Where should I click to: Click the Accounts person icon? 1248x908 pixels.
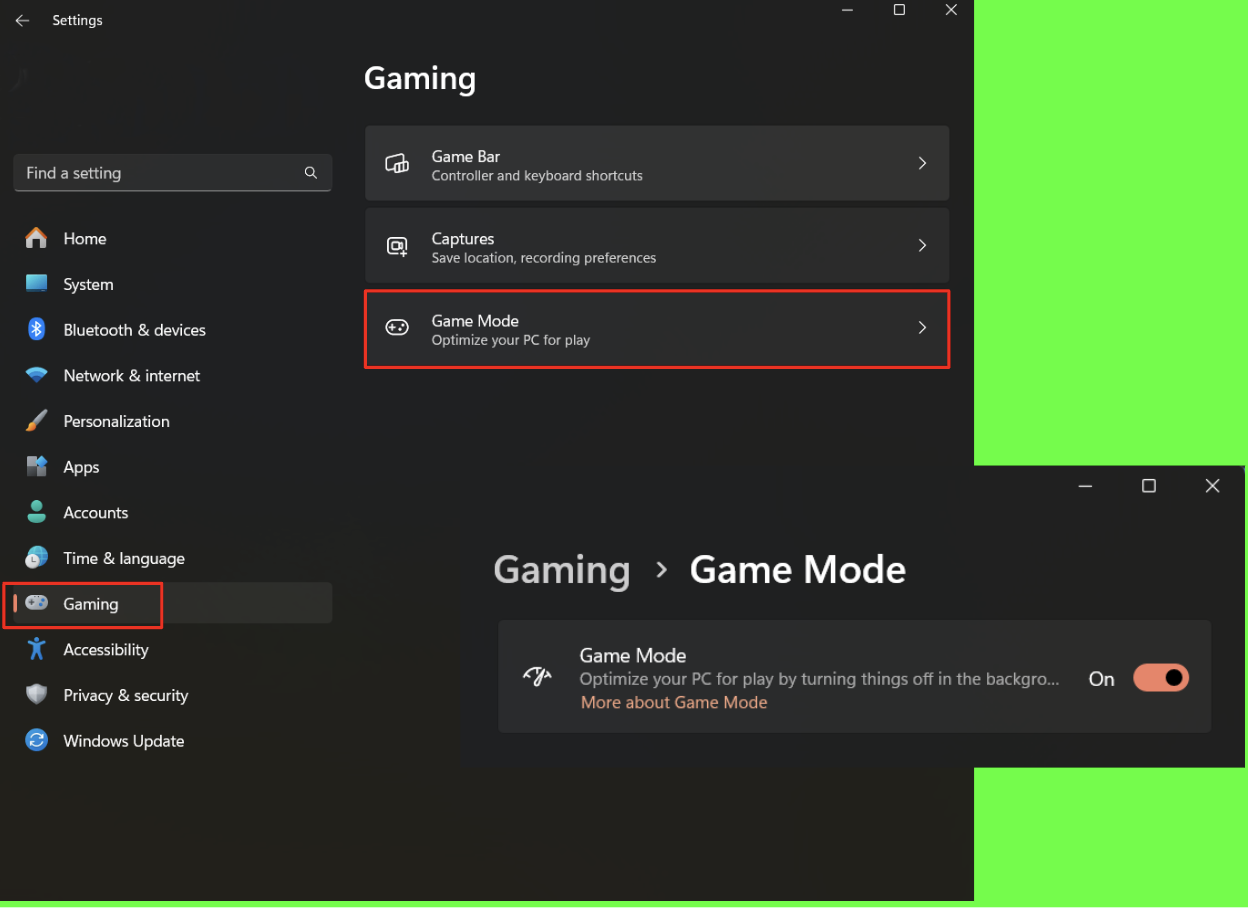[37, 512]
